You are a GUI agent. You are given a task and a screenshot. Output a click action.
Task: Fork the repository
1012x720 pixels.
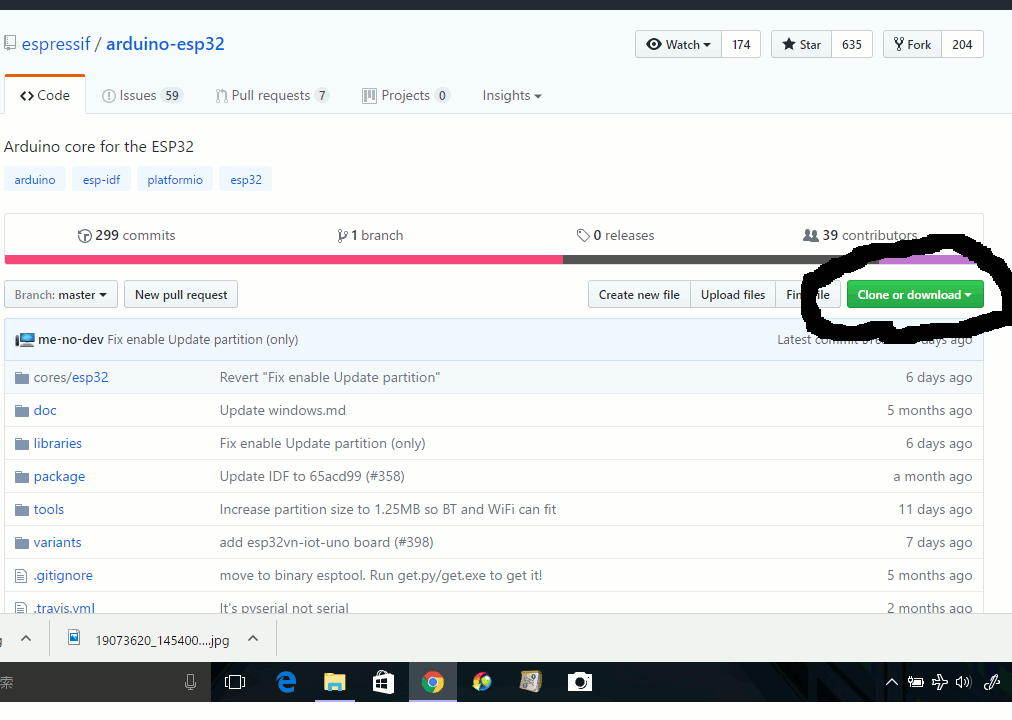tap(913, 45)
